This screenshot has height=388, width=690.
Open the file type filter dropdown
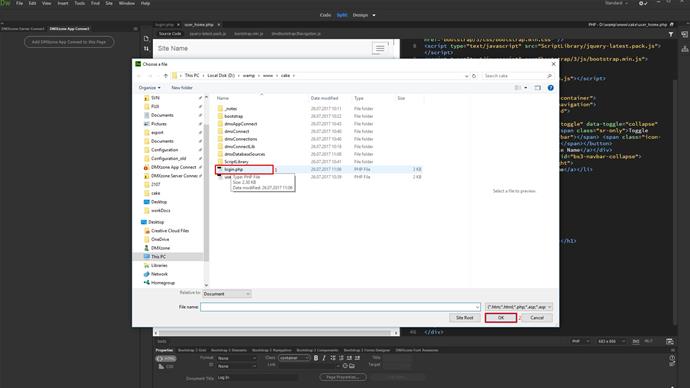[x=519, y=307]
